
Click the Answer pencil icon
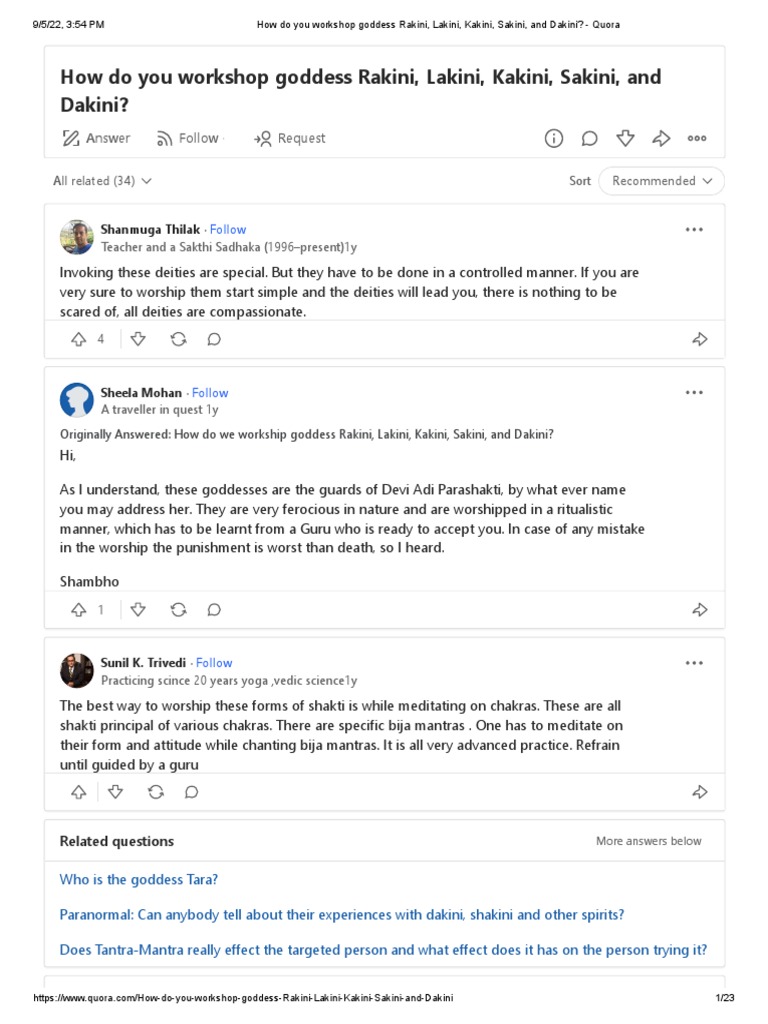71,138
